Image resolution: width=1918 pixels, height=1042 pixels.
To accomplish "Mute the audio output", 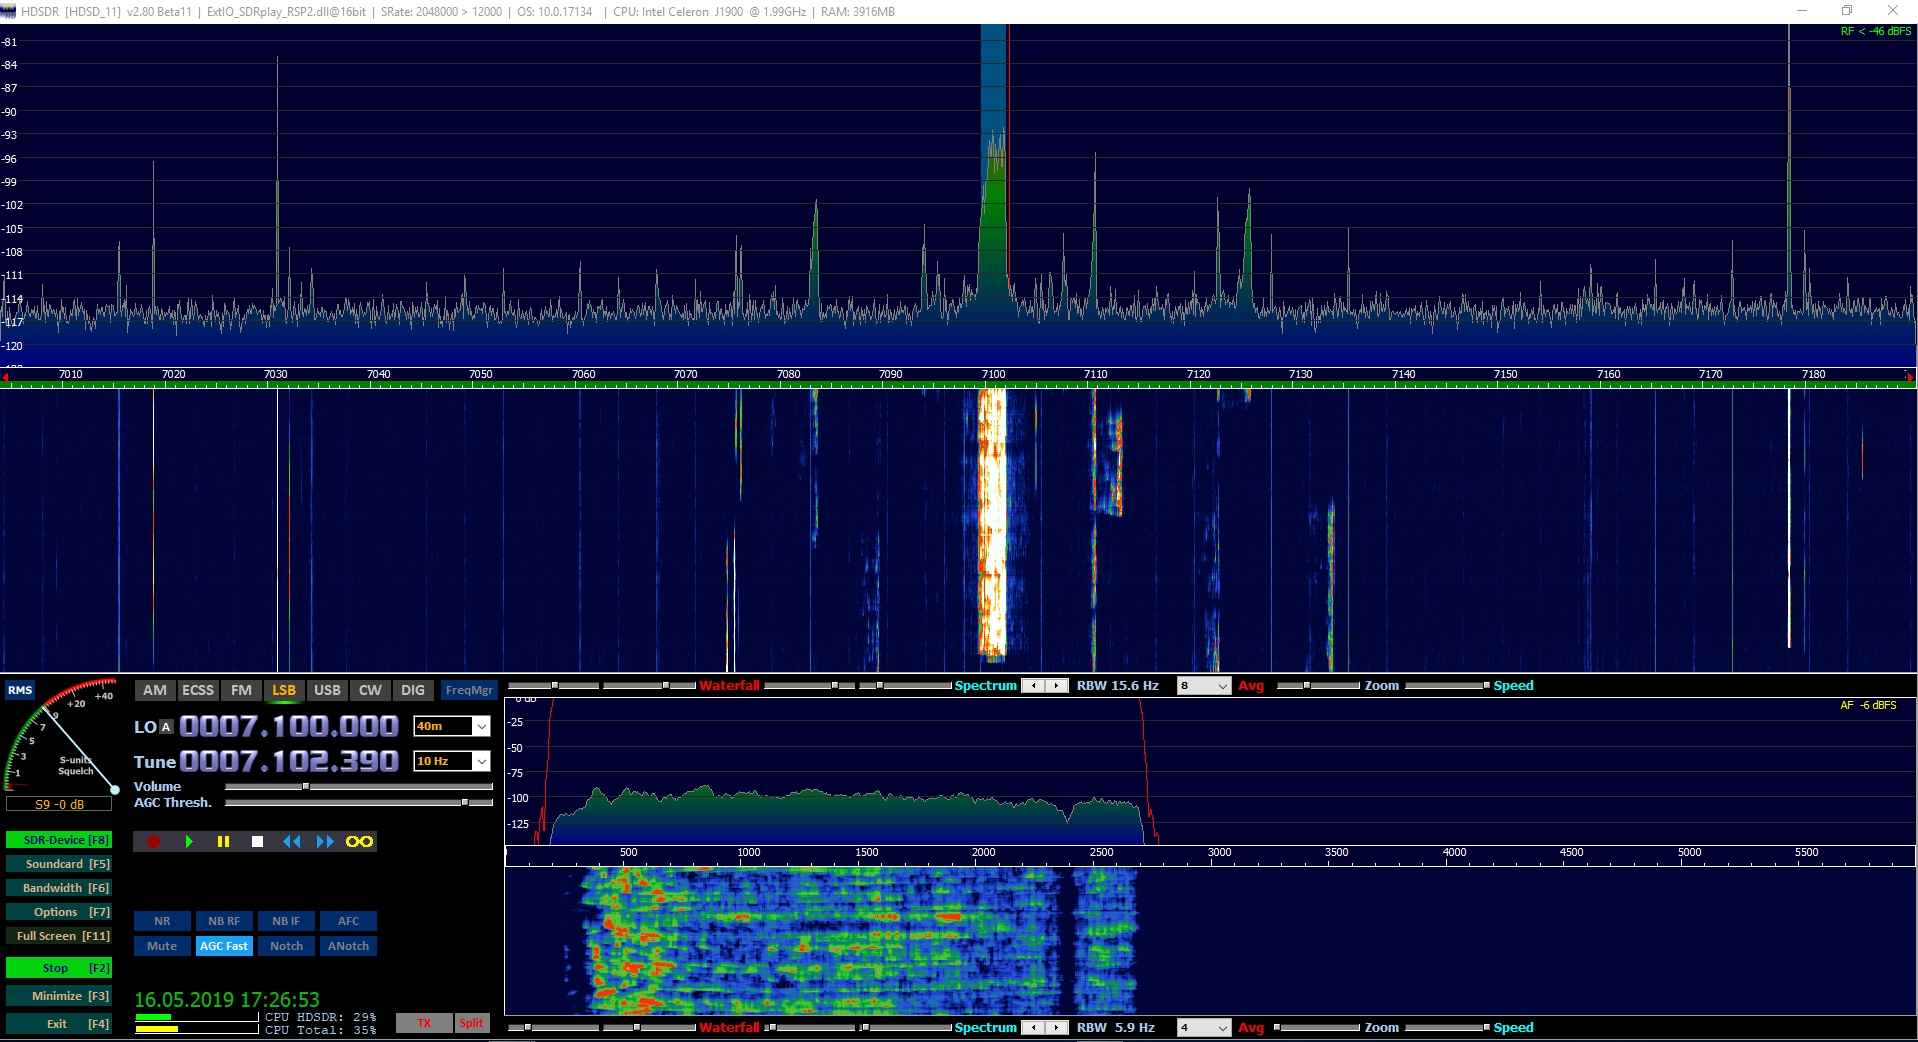I will click(x=162, y=946).
